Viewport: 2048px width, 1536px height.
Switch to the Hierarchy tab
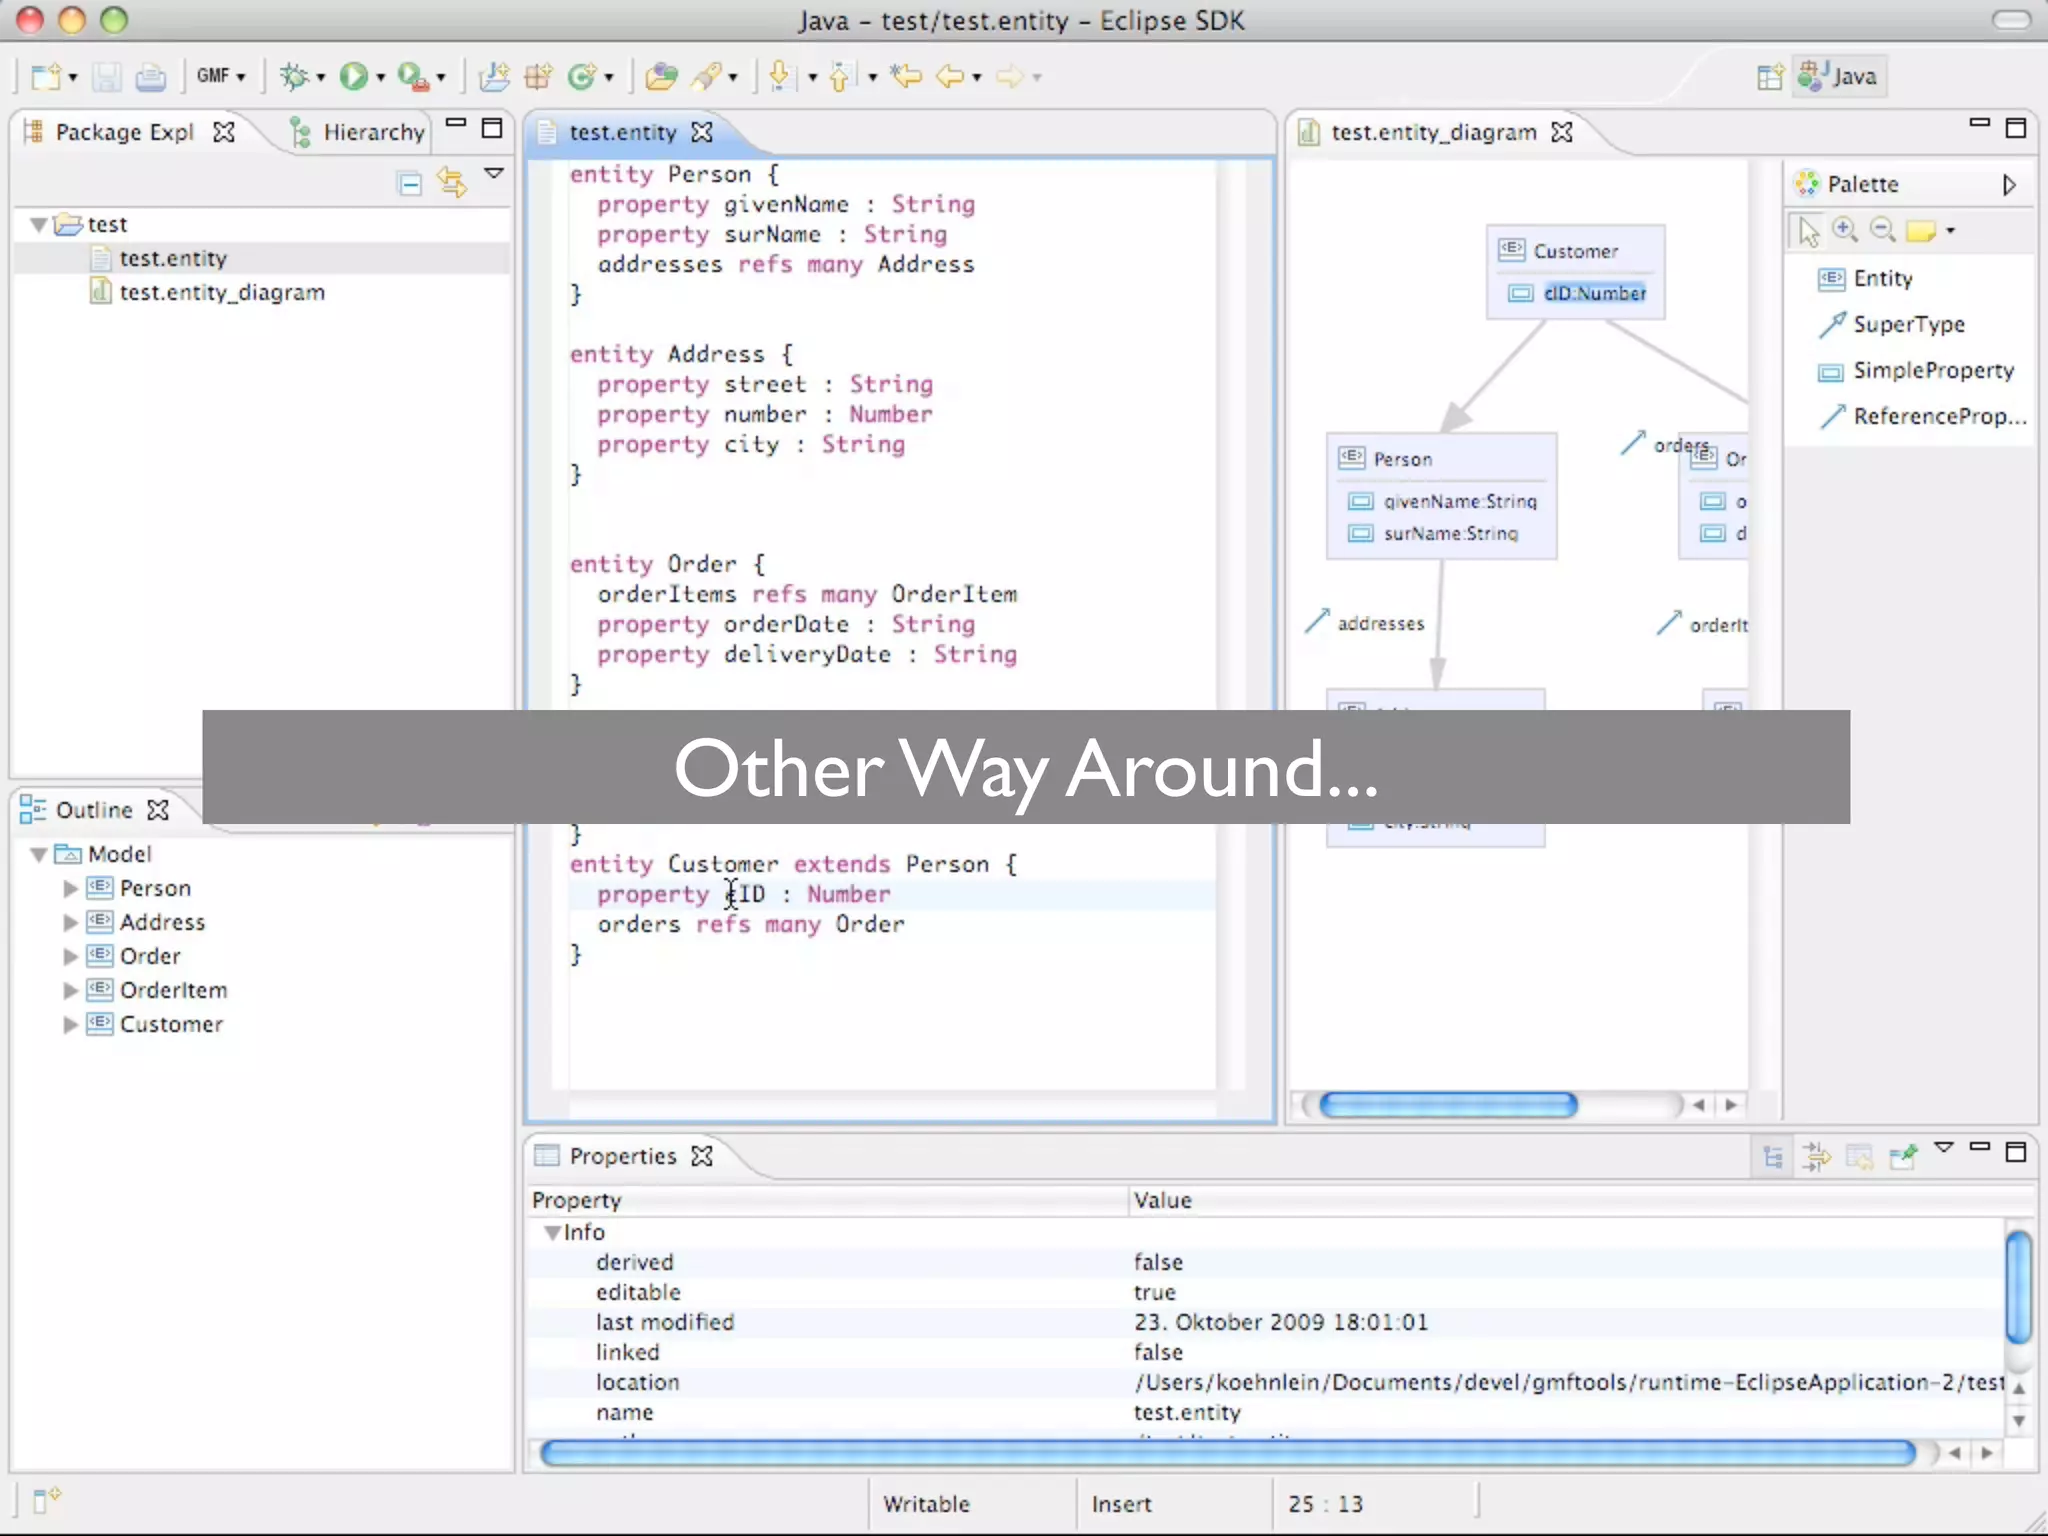(372, 132)
